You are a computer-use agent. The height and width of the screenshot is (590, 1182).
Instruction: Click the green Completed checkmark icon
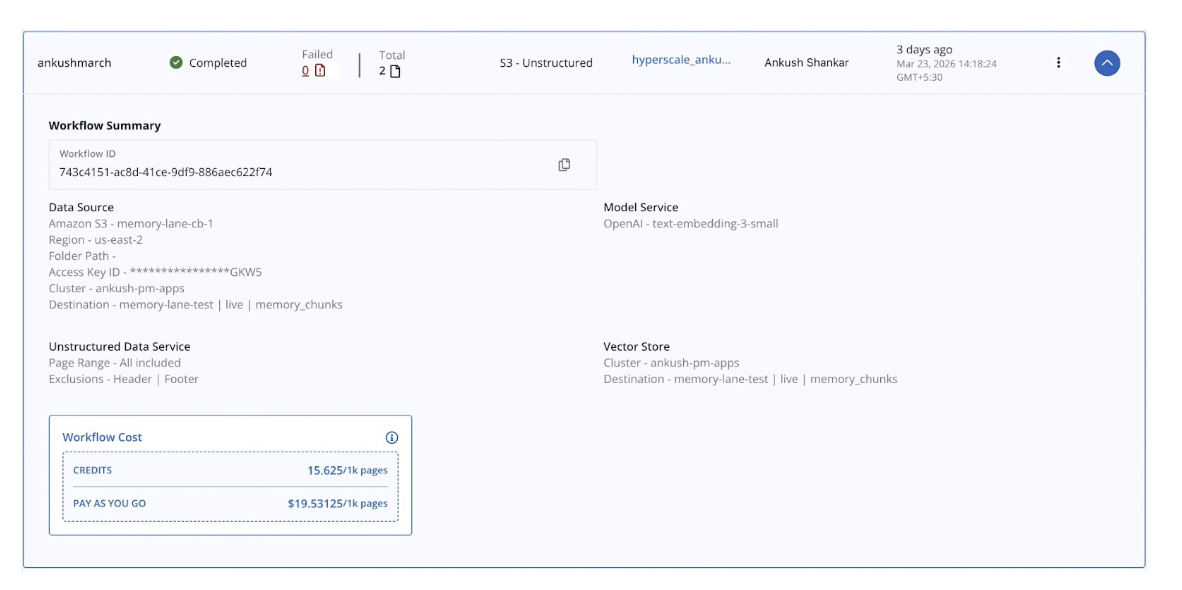(176, 63)
